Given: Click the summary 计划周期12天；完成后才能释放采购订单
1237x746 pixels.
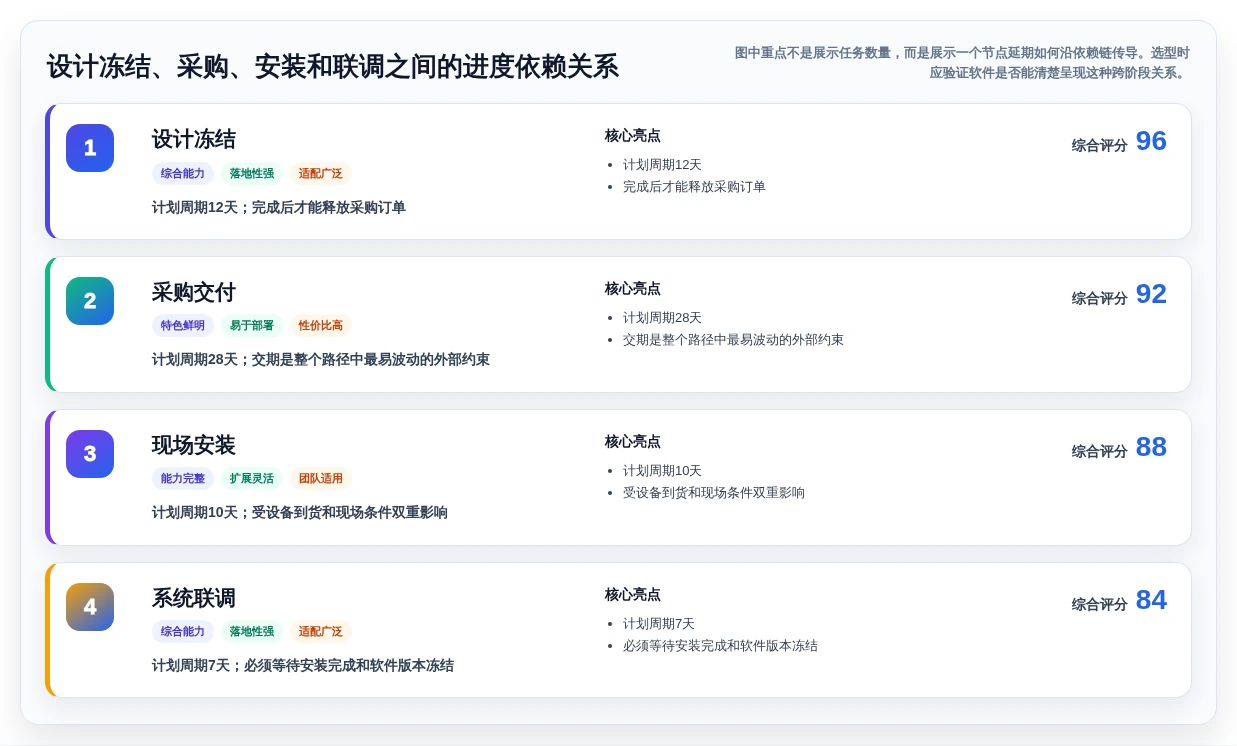Looking at the screenshot, I should pos(279,208).
